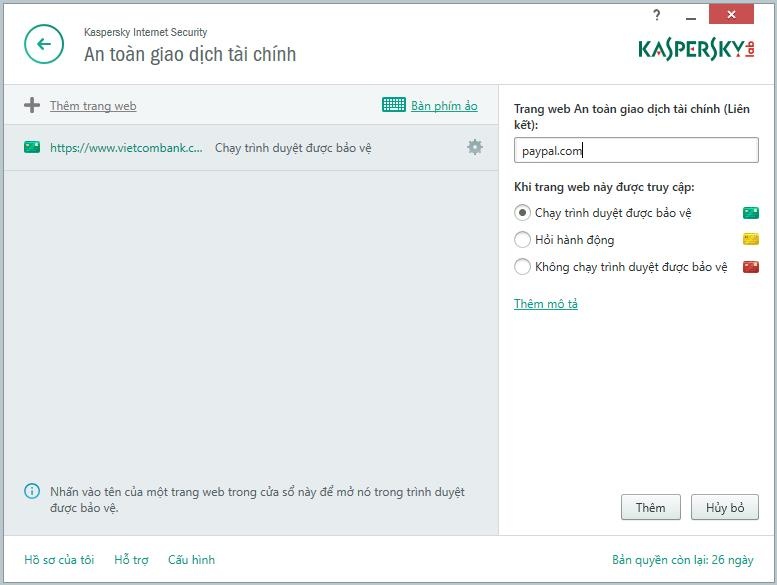Close the Kaspersky window
This screenshot has height=585, width=777.
pyautogui.click(x=731, y=15)
